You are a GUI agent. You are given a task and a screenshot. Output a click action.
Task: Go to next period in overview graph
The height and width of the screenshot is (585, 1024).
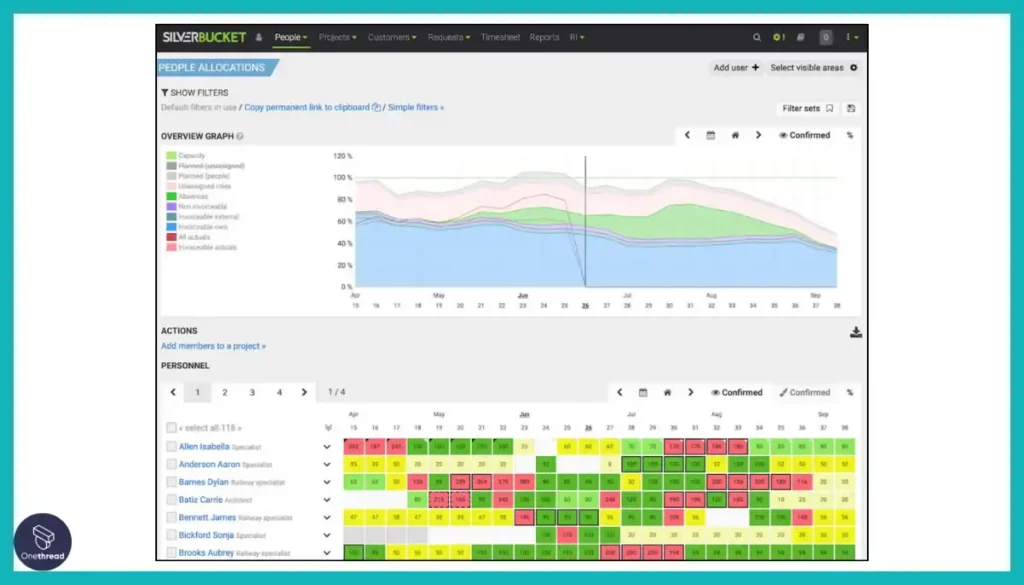pyautogui.click(x=758, y=135)
